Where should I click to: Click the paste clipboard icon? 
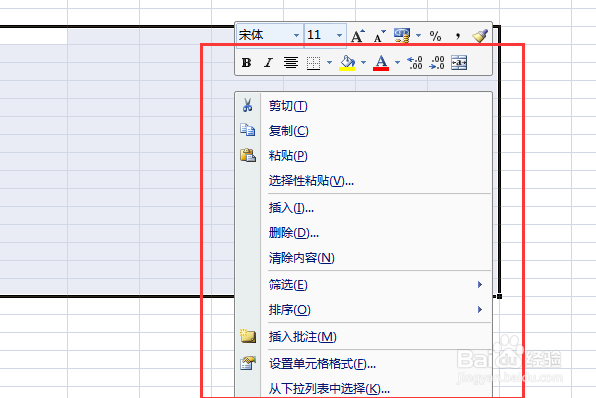(248, 155)
